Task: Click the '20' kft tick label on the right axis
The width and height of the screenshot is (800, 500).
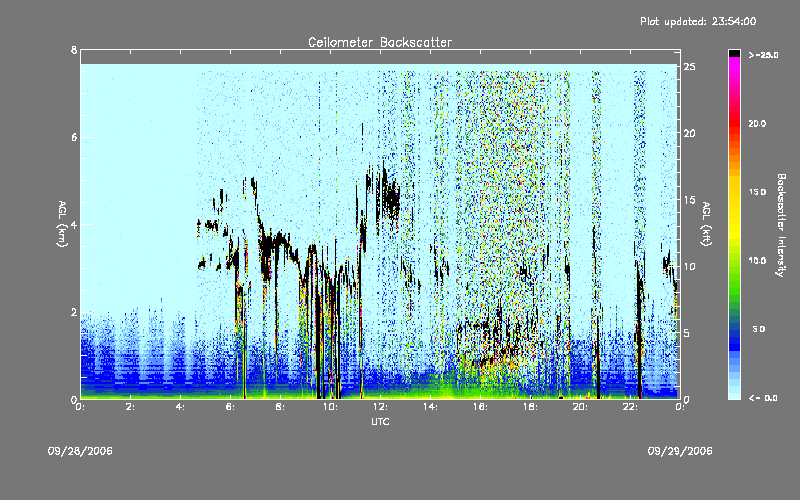Action: [689, 133]
